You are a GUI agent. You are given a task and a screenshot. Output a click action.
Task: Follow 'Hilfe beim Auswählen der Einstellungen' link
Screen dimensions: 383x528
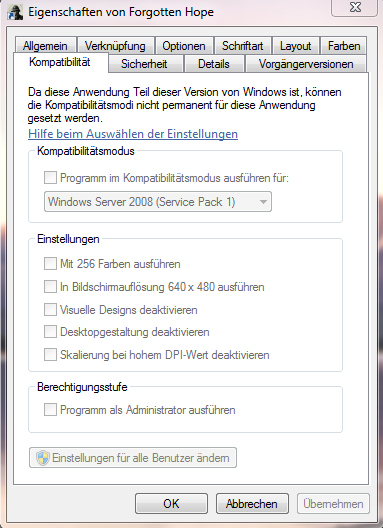(x=133, y=134)
